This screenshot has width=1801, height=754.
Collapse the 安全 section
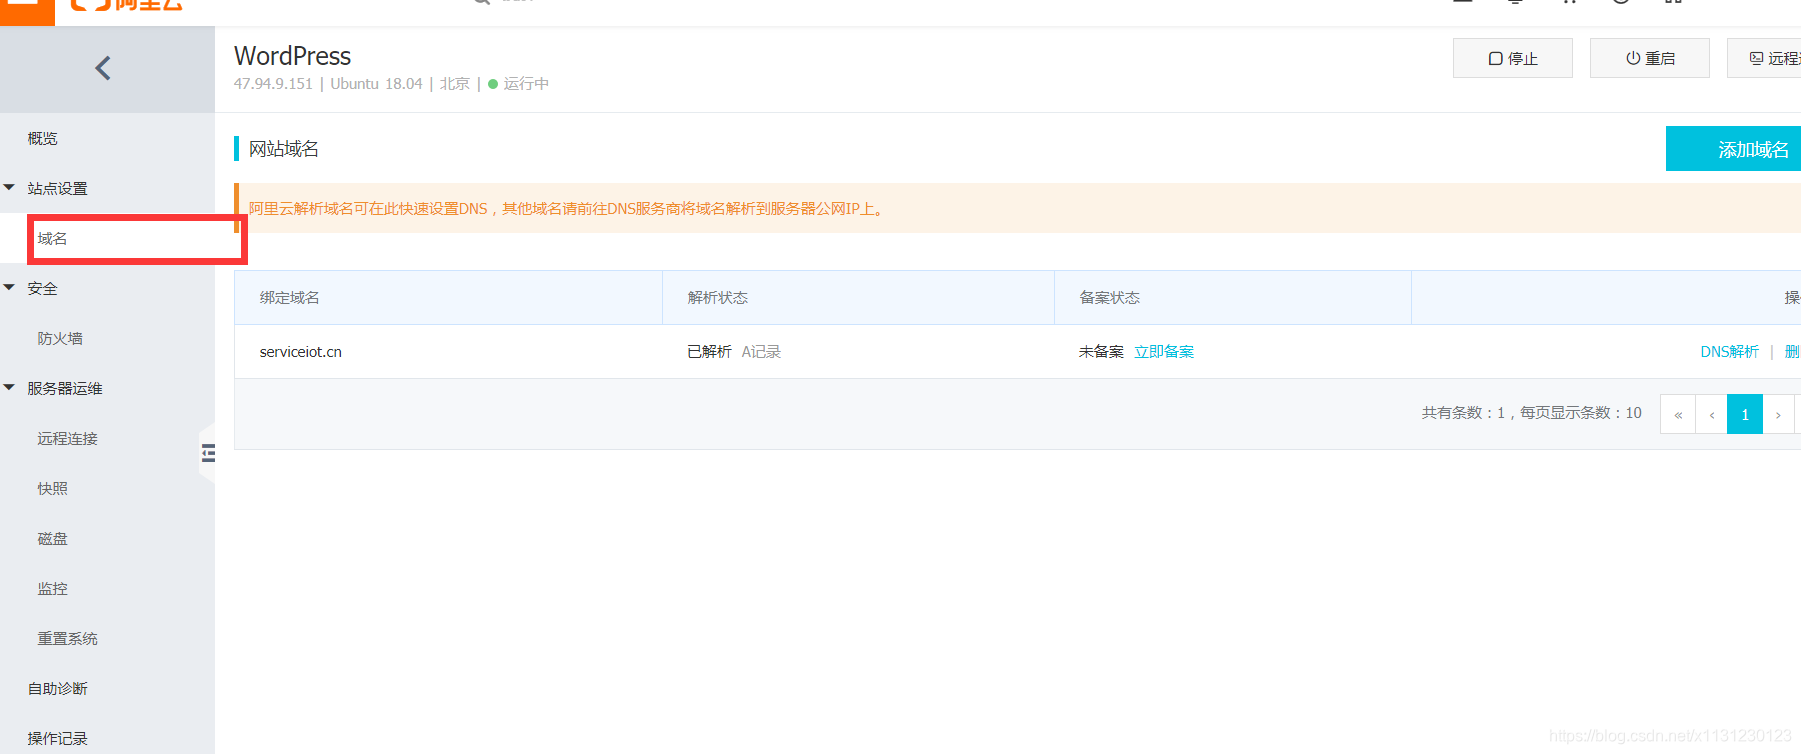point(42,288)
